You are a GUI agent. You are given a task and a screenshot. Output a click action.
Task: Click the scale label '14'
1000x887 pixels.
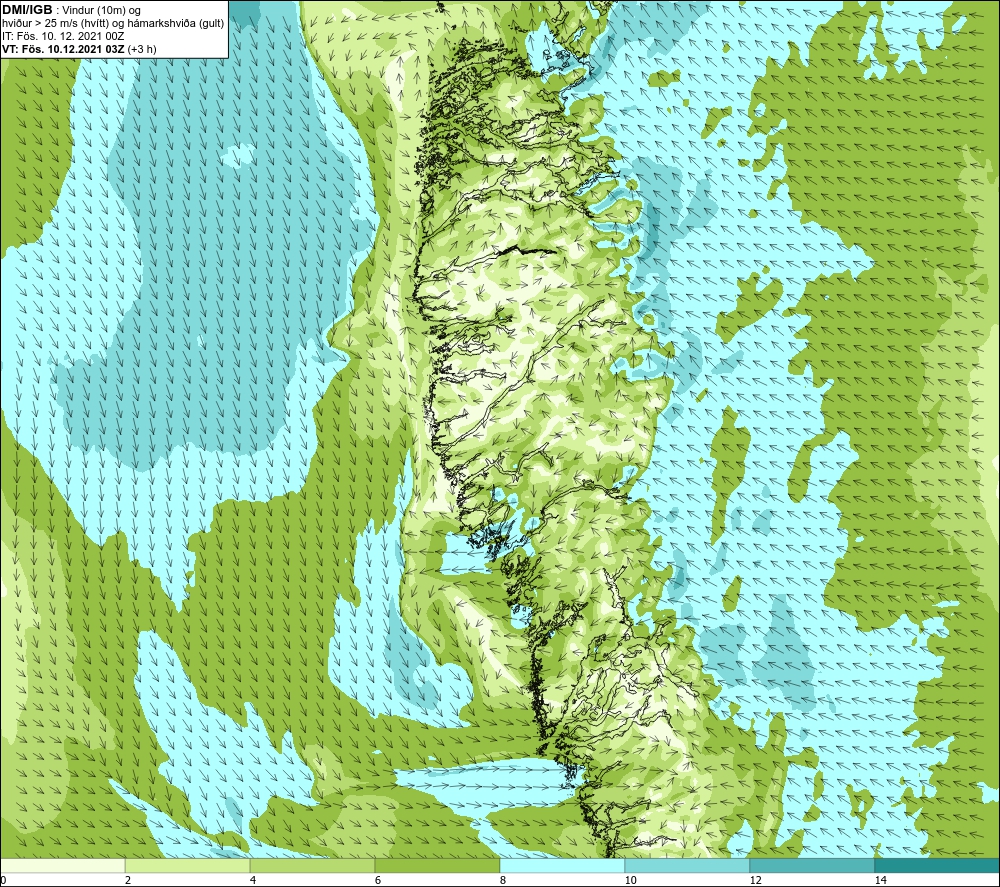tap(880, 880)
